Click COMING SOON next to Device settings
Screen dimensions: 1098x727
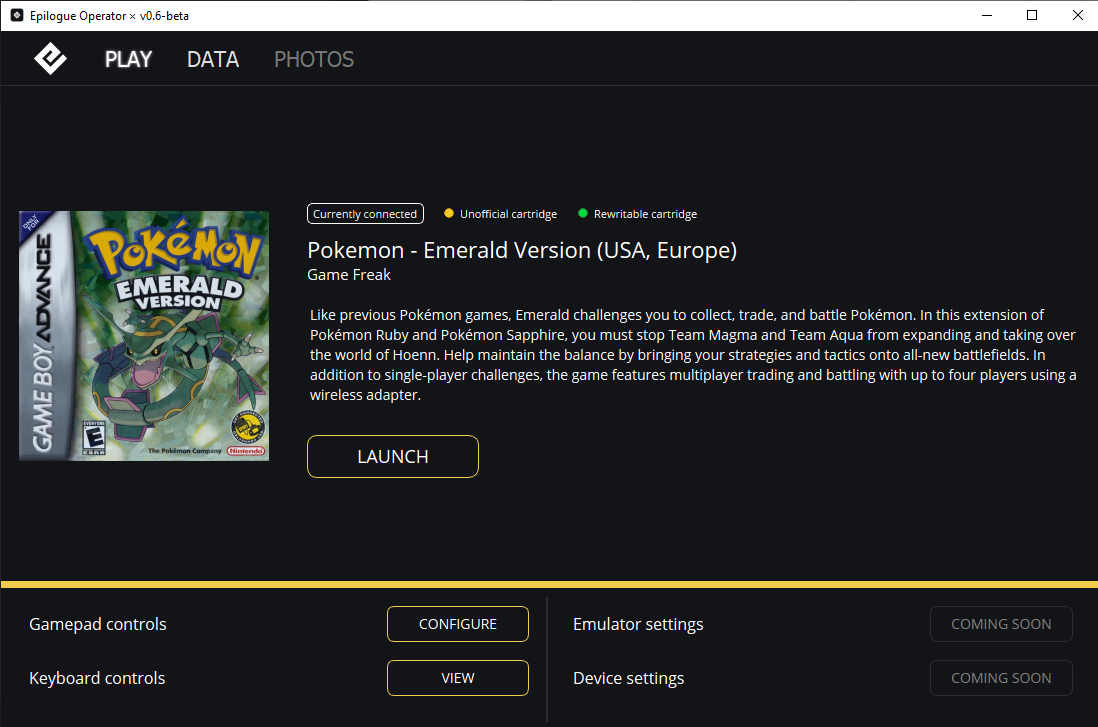click(x=1001, y=678)
